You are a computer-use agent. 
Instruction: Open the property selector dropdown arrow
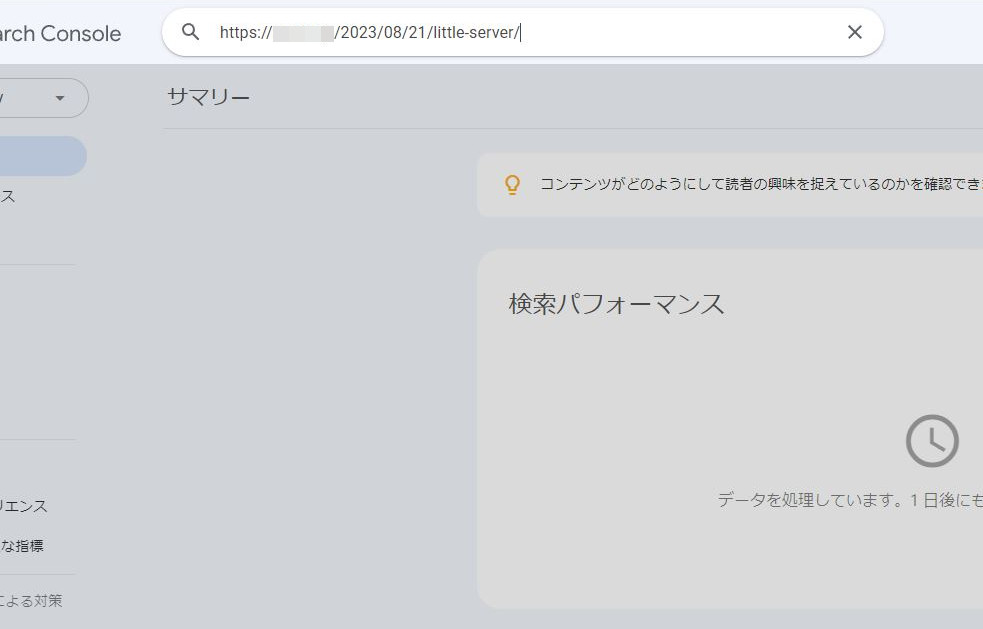tap(59, 98)
